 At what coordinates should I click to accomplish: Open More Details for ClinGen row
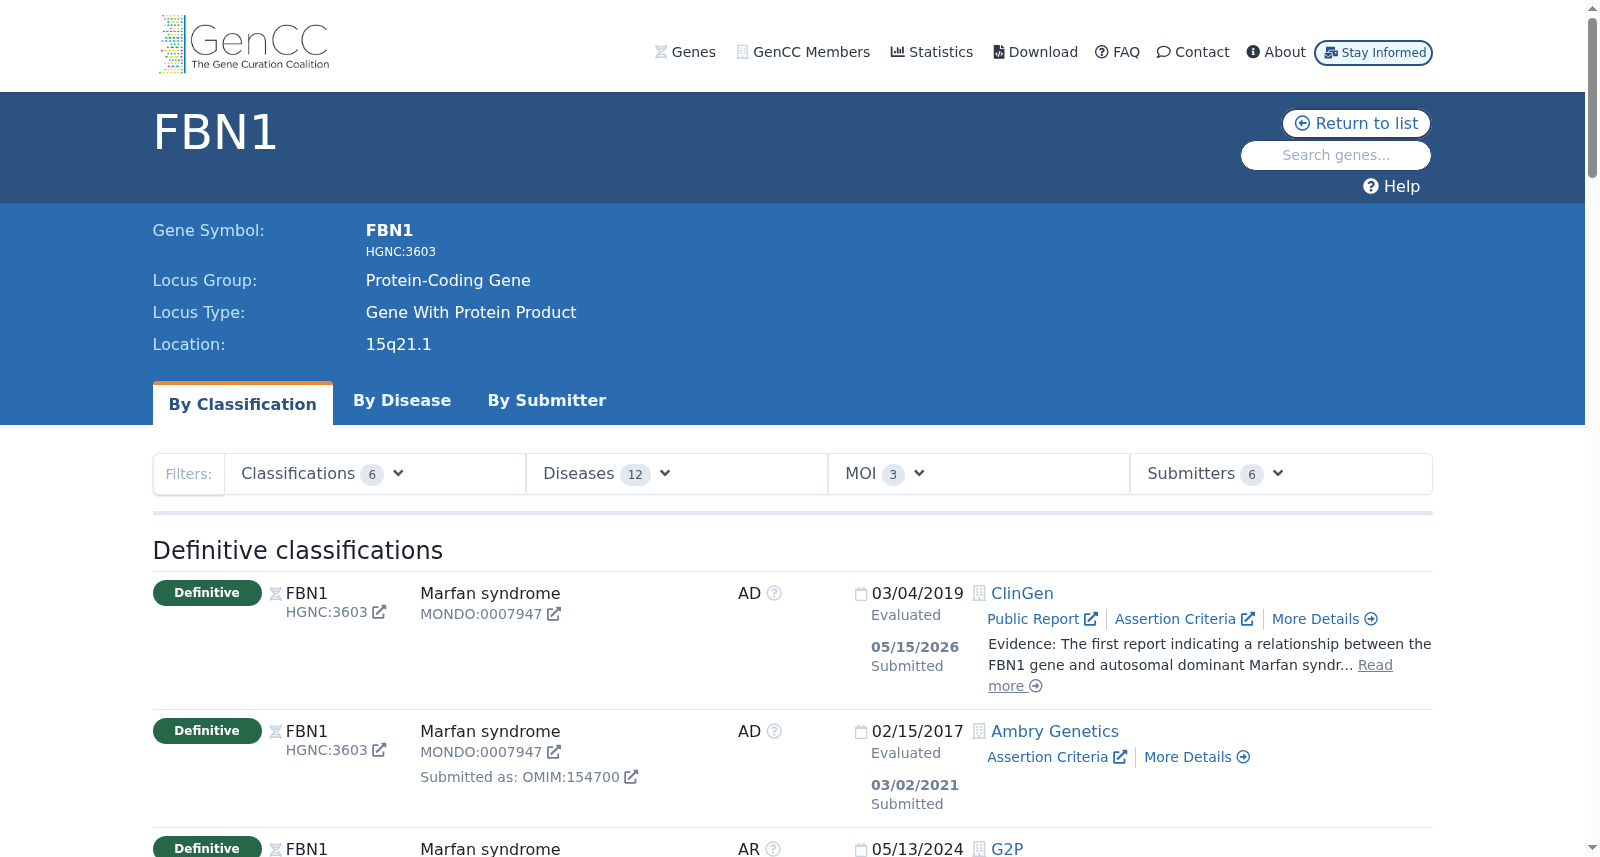(1325, 619)
